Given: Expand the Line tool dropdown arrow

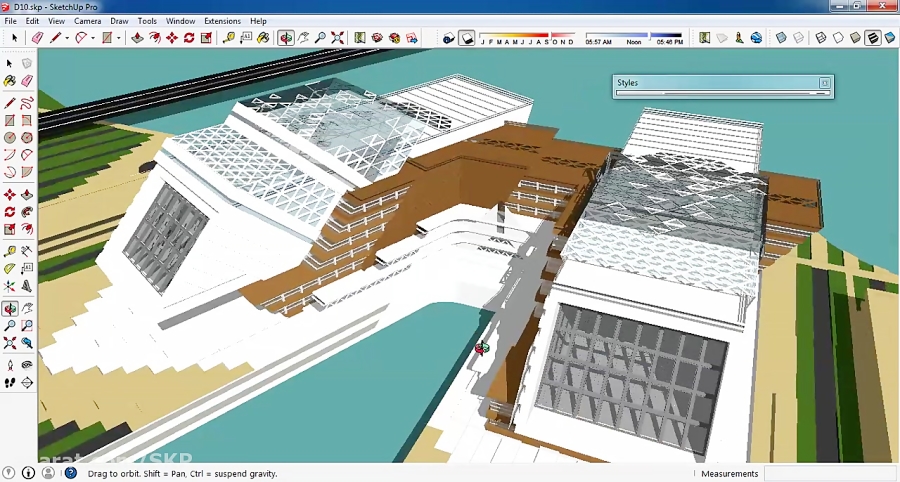Looking at the screenshot, I should pos(67,38).
